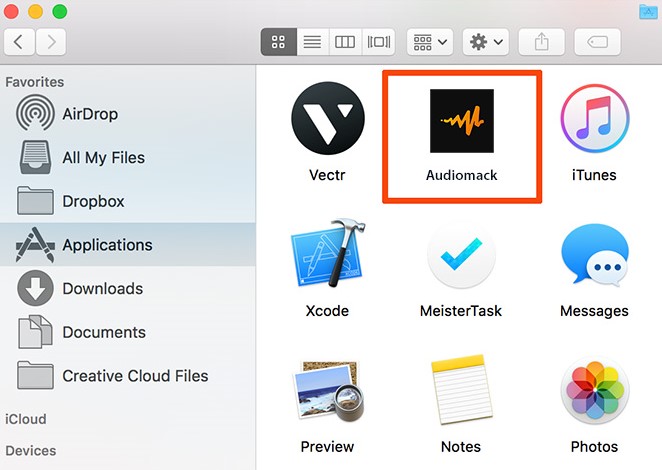This screenshot has width=662, height=470.
Task: Open the gear Action menu
Action: [x=486, y=42]
